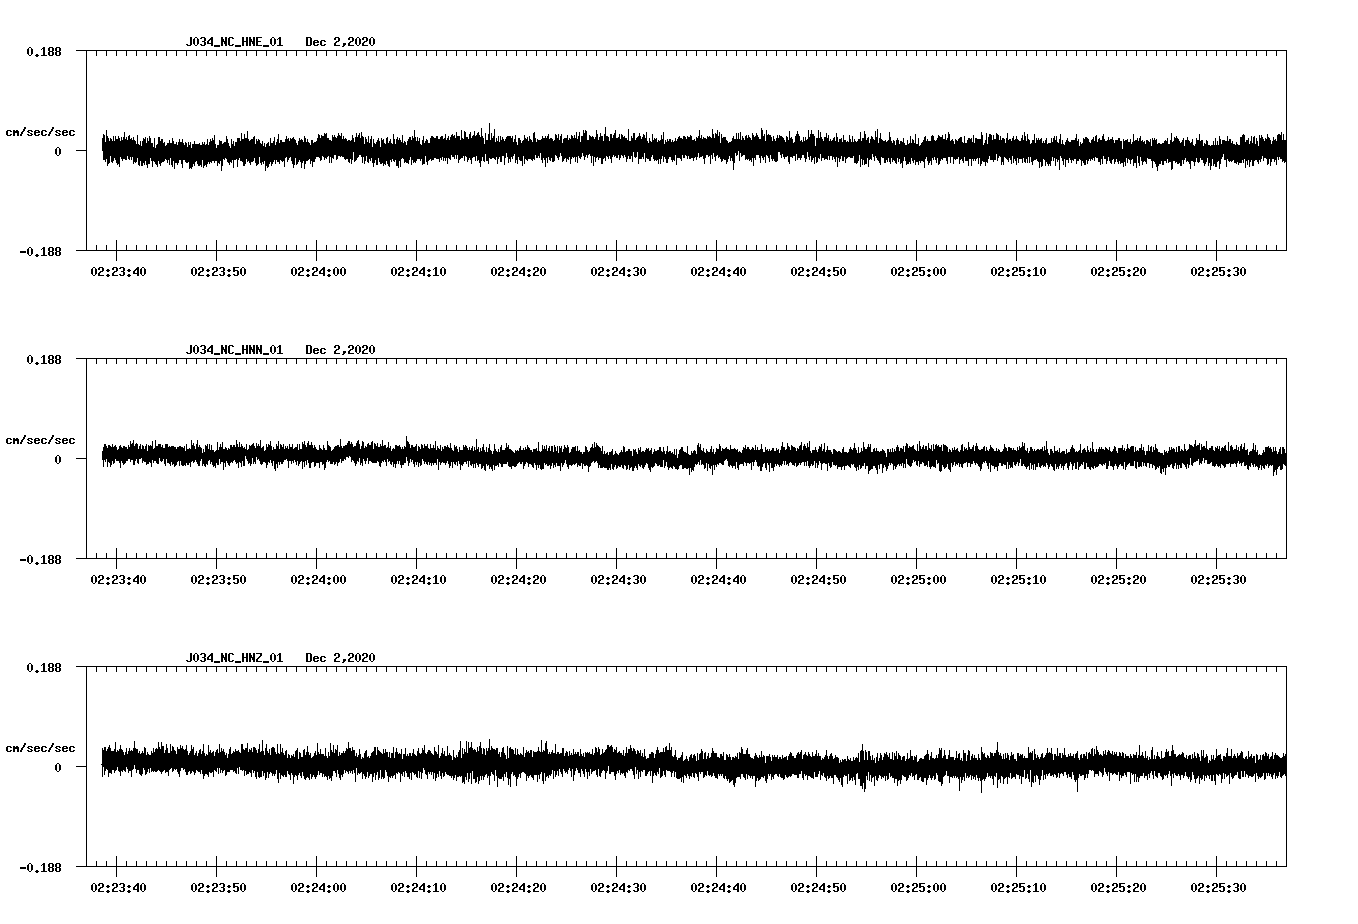This screenshot has height=924, width=1358.
Task: Click the 02:24:40 timestamp under bottom trace
Action: tap(716, 886)
